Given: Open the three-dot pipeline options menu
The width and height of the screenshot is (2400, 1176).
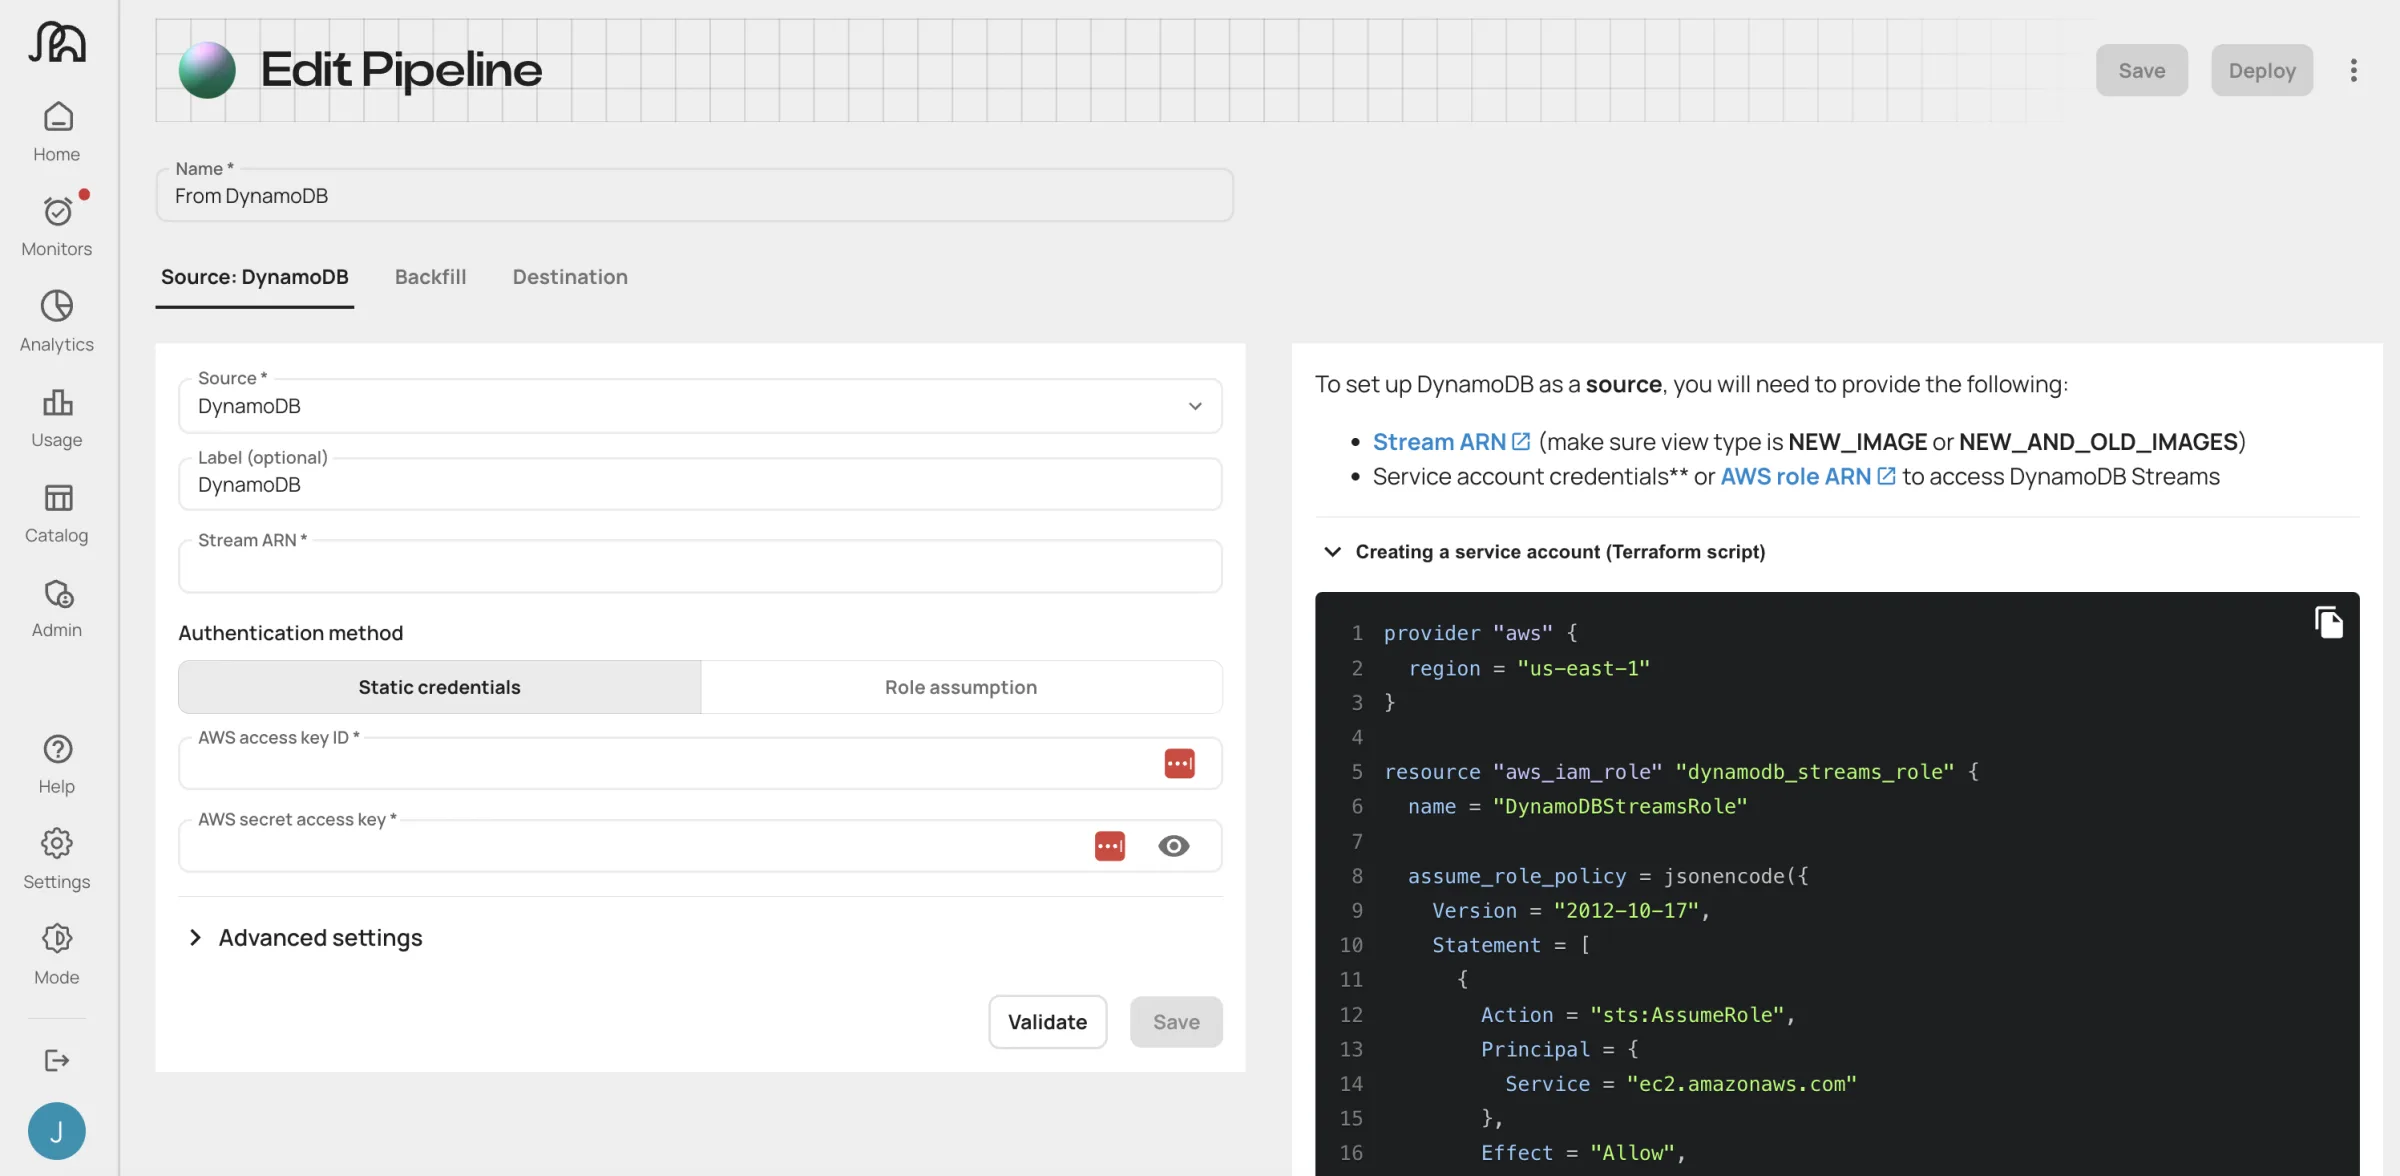Looking at the screenshot, I should point(2353,70).
